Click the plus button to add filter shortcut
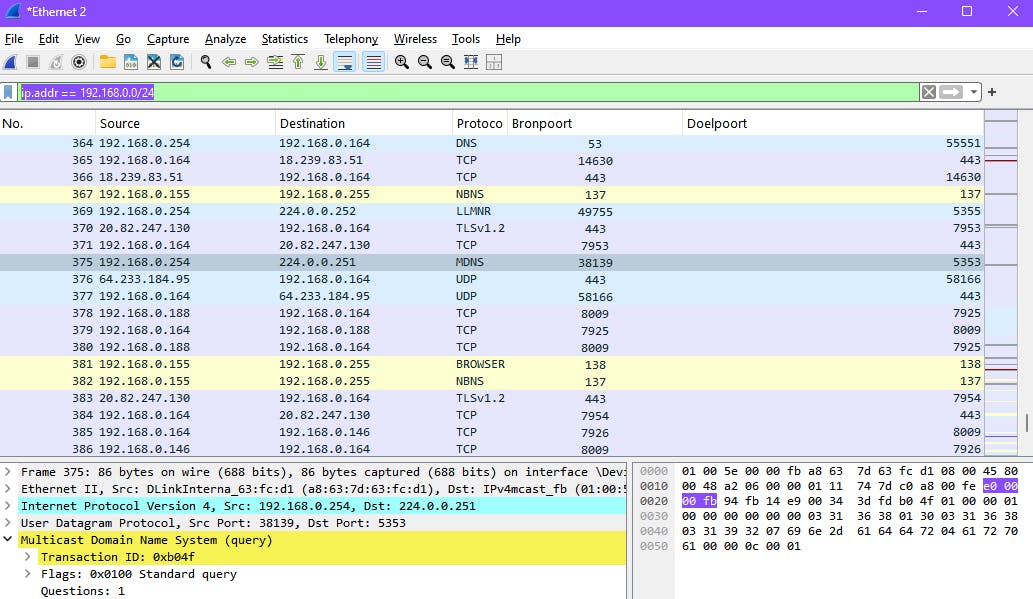Screen dimensions: 1033x599 click(992, 92)
